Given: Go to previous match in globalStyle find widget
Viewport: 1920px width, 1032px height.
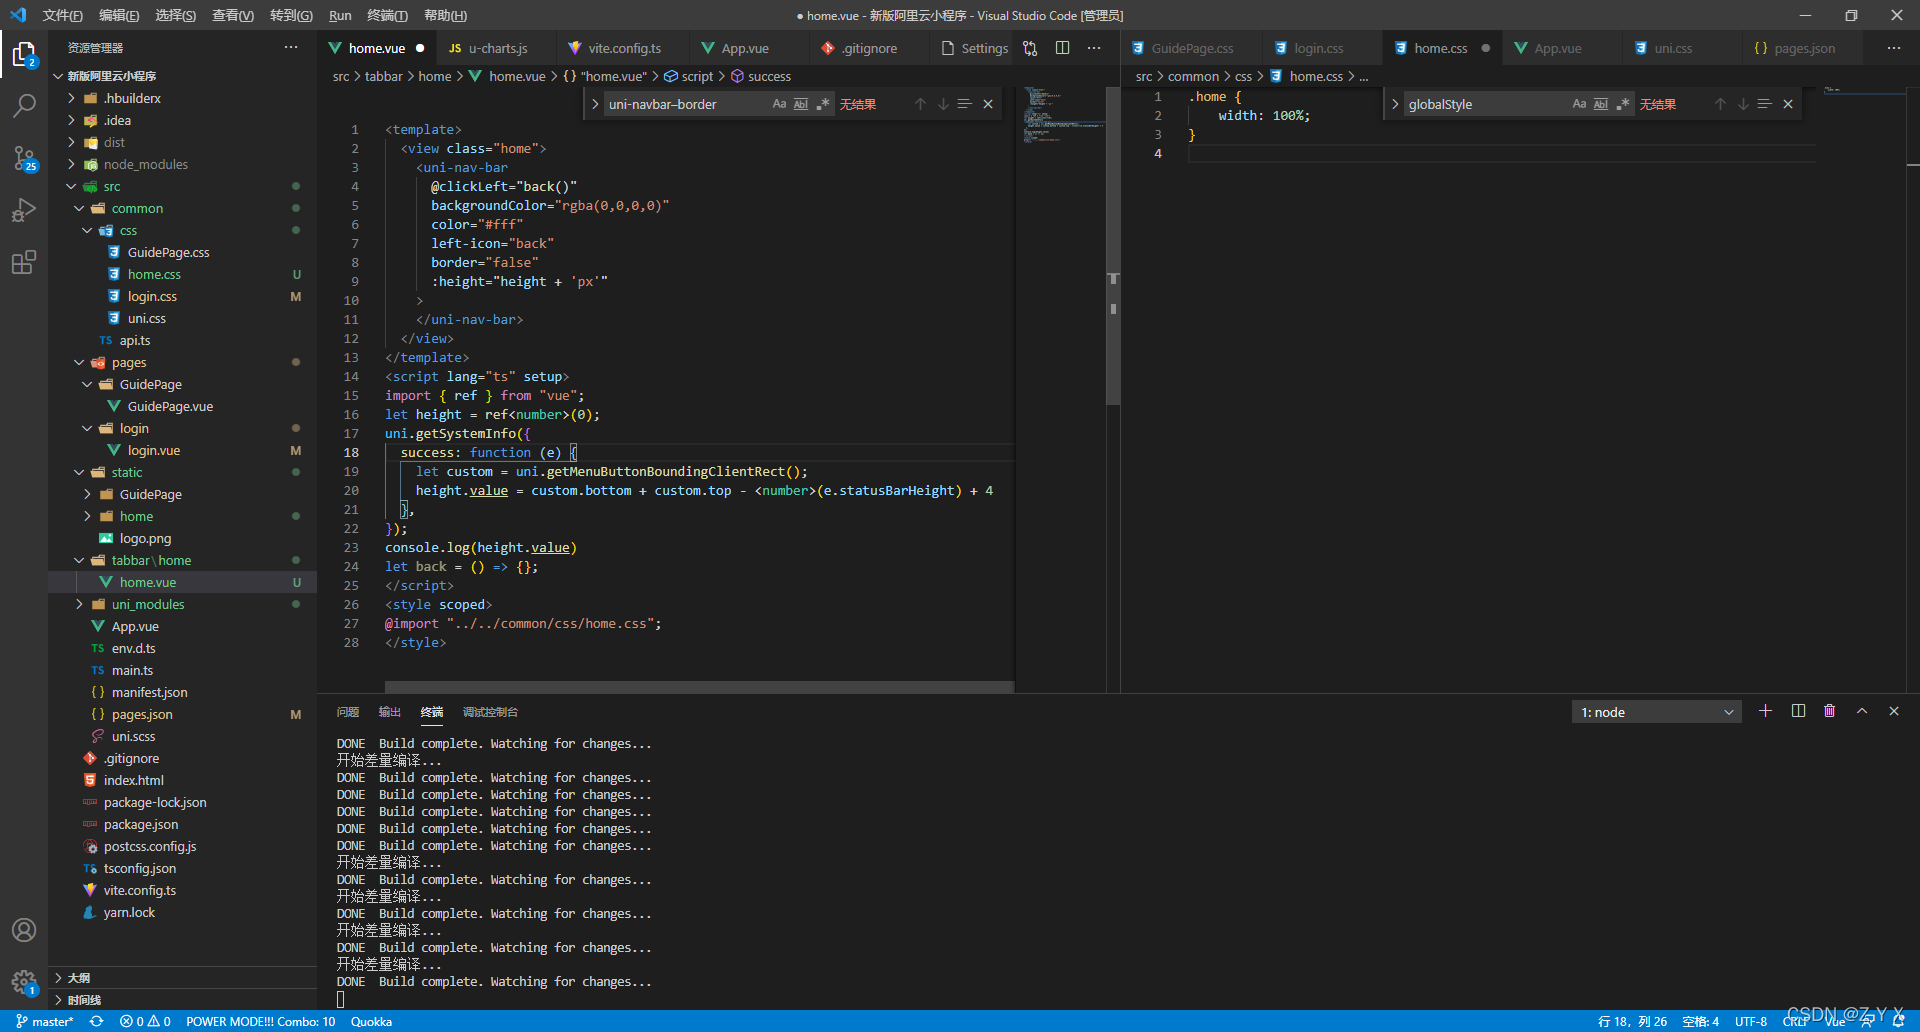Looking at the screenshot, I should (1720, 104).
